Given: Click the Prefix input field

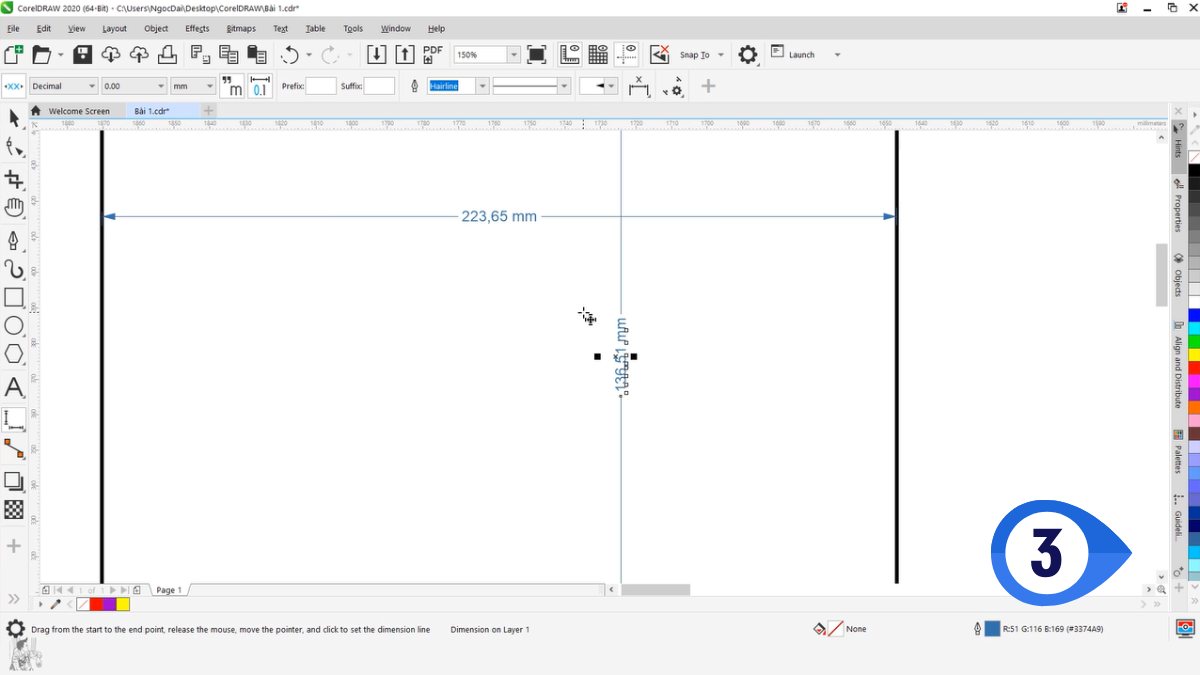Looking at the screenshot, I should coord(321,86).
